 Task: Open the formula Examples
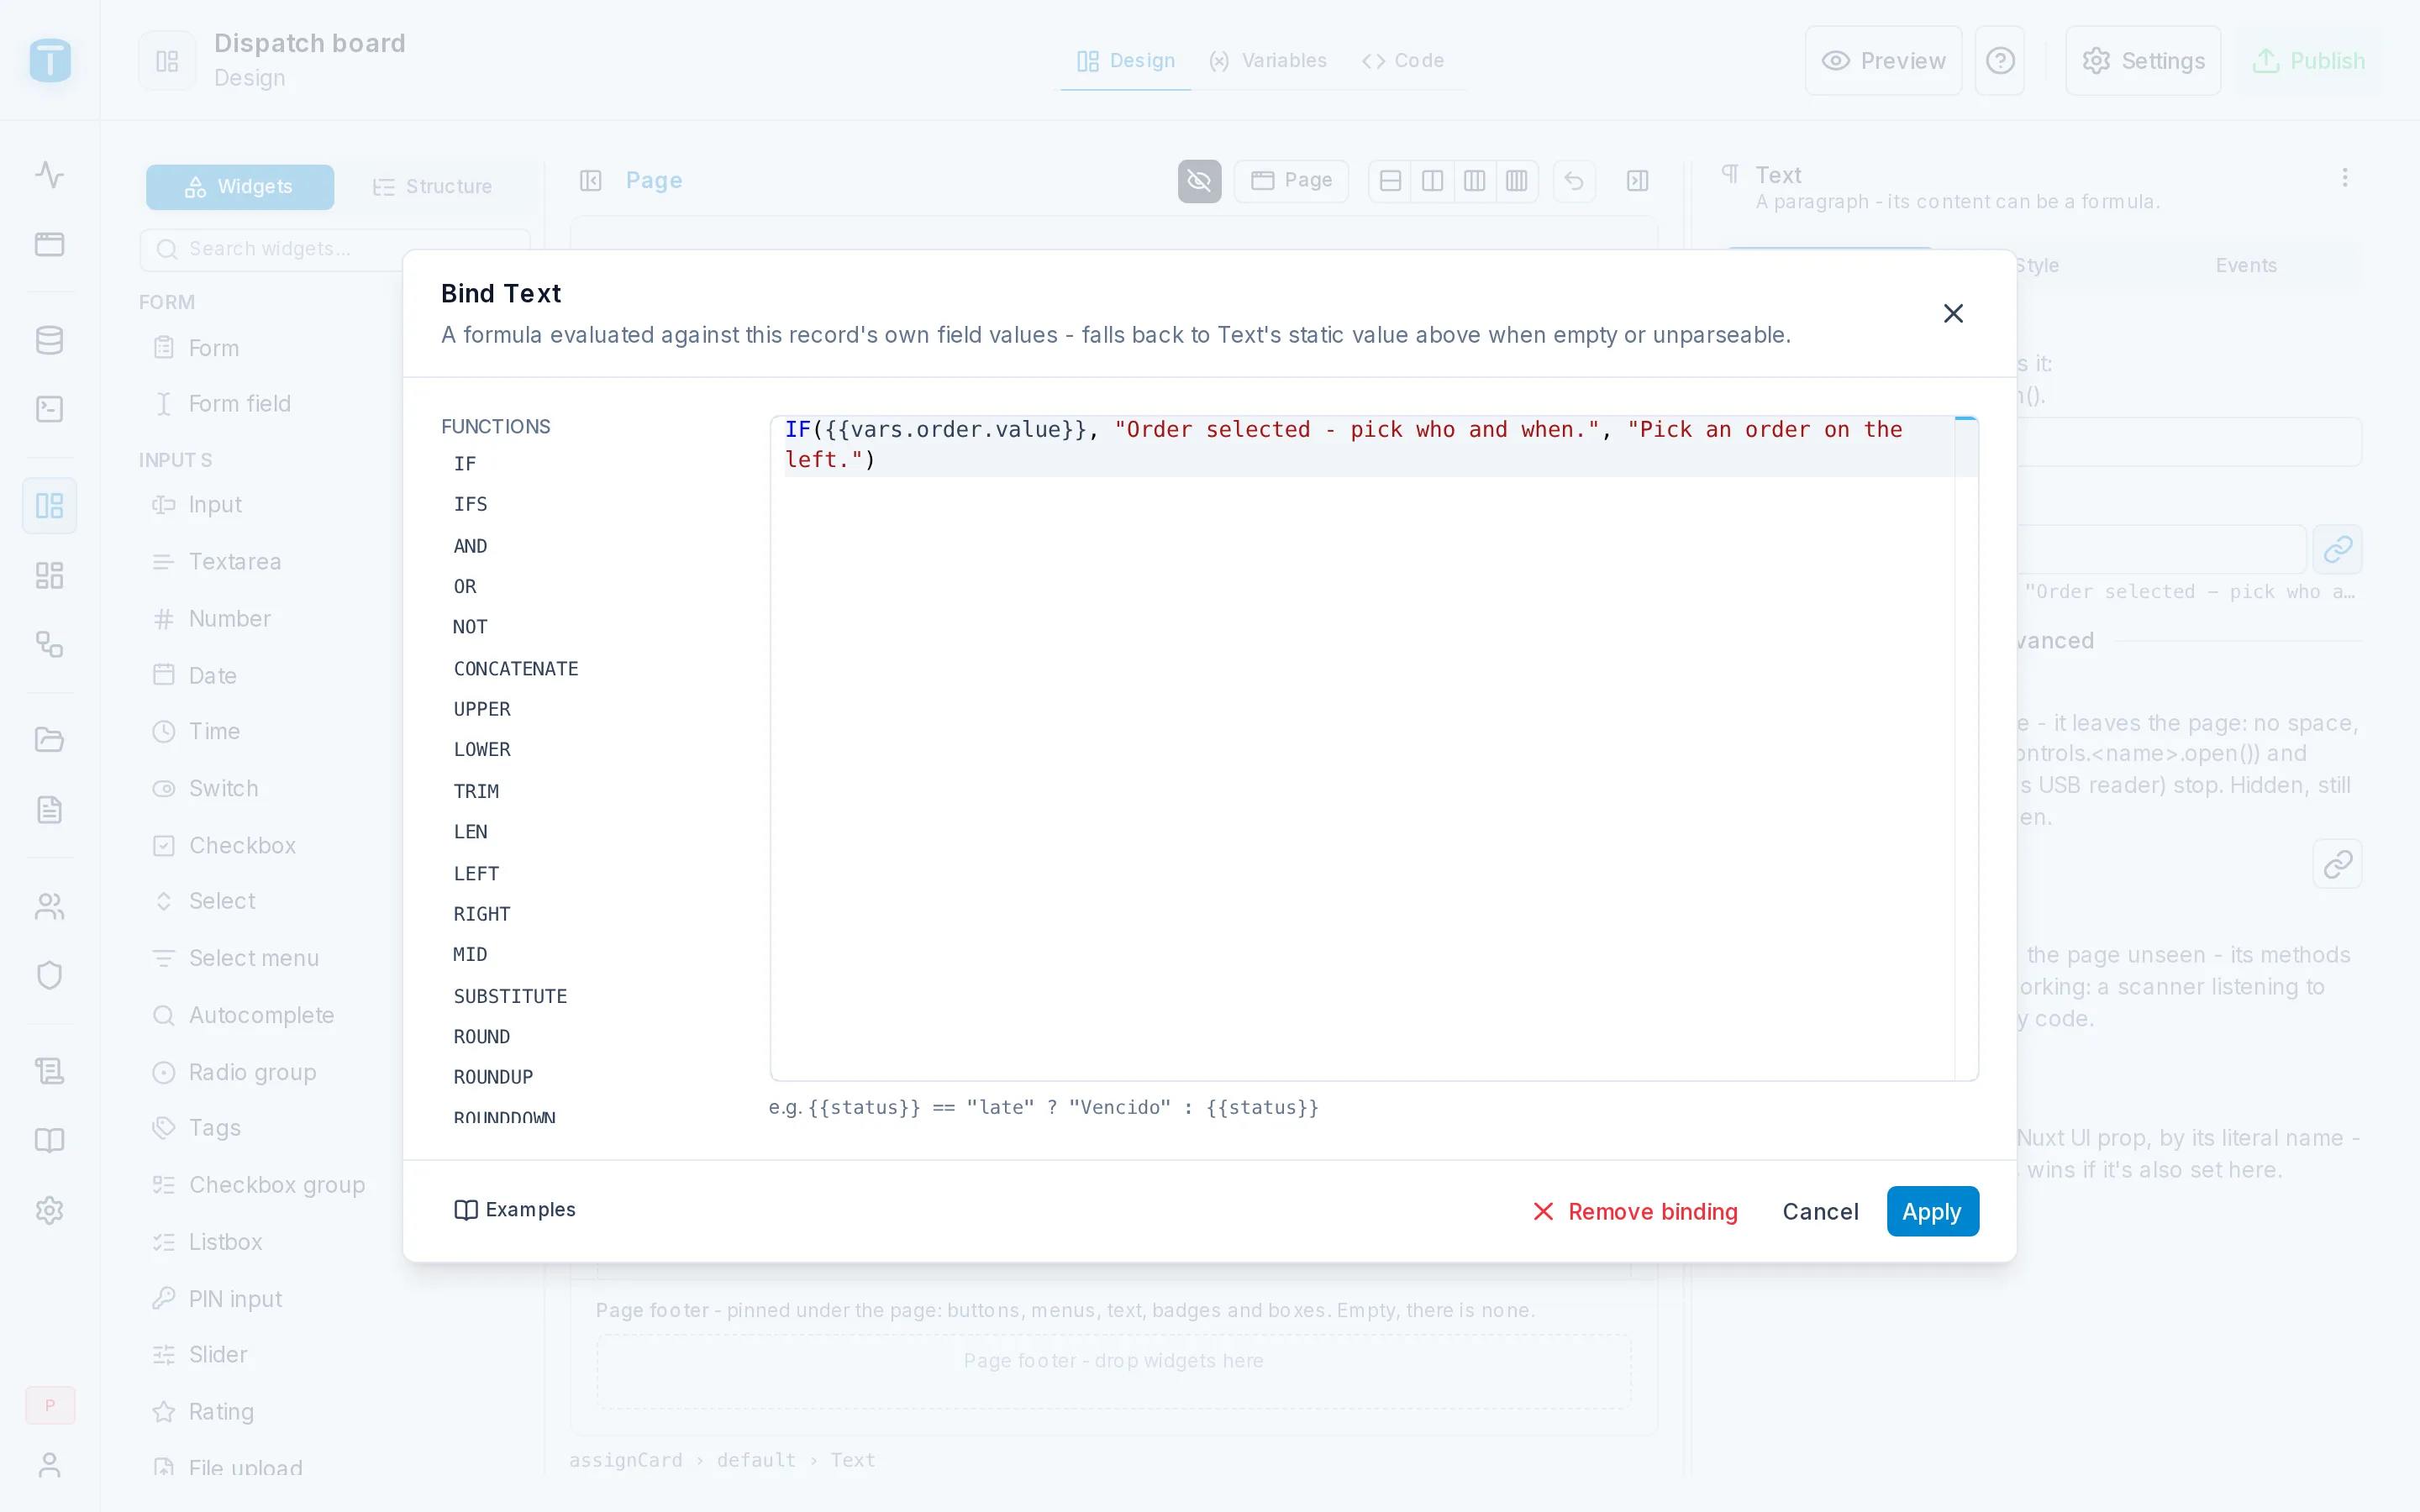(515, 1209)
